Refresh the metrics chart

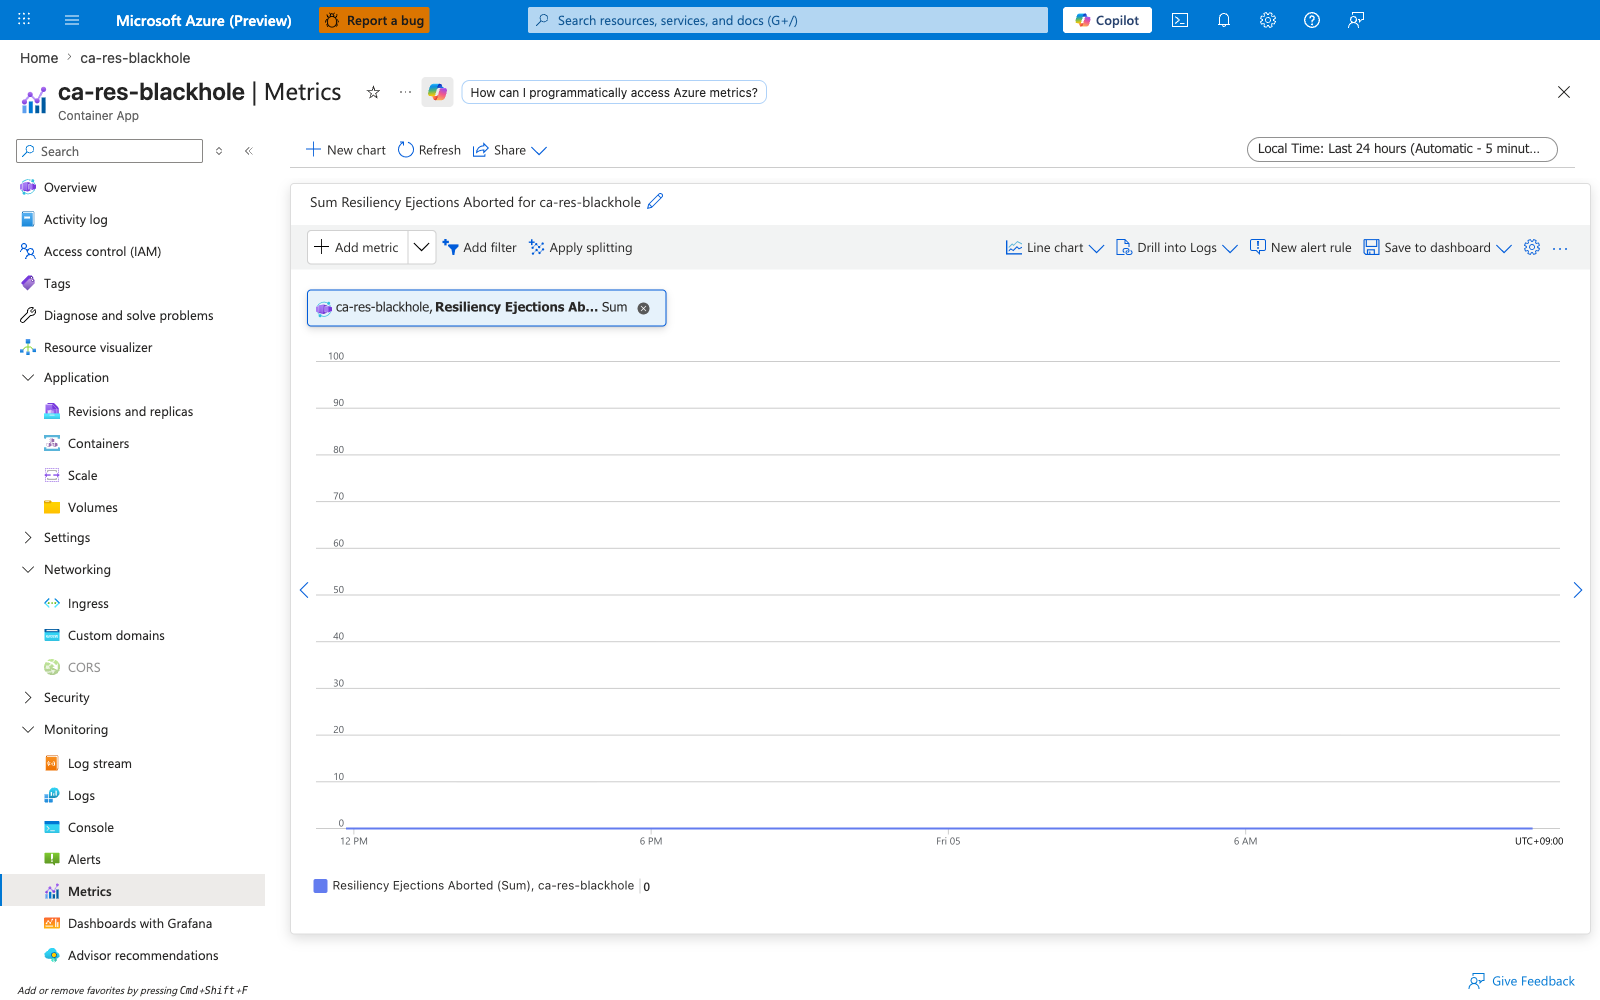click(x=429, y=150)
